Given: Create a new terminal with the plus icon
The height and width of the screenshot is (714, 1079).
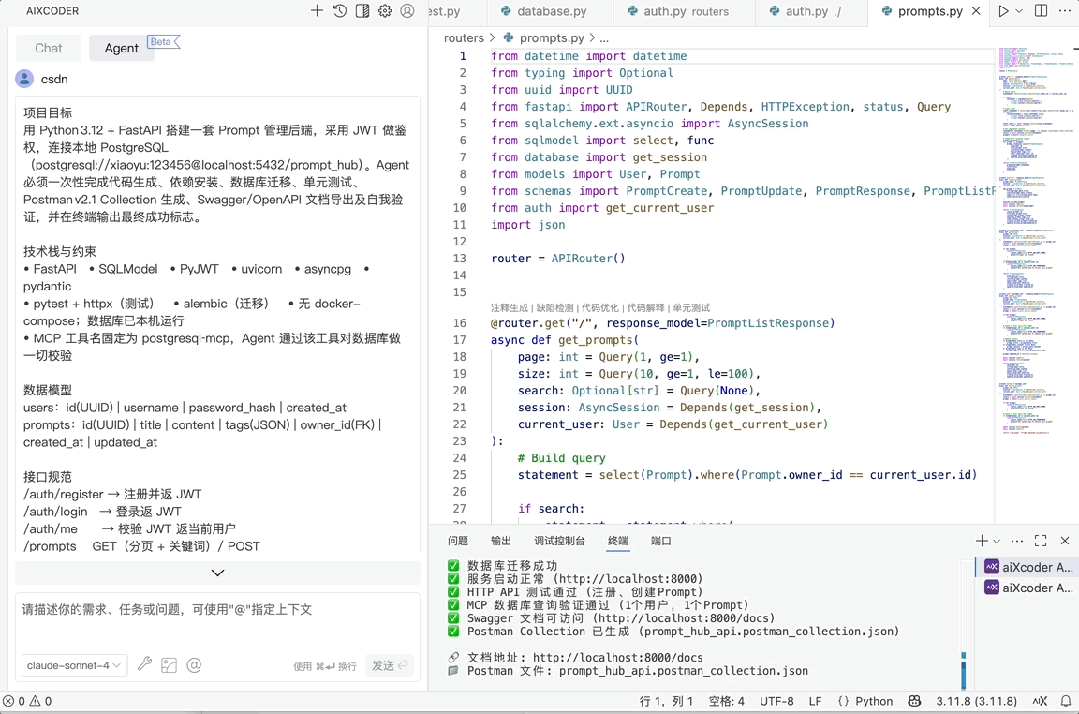Looking at the screenshot, I should (x=981, y=540).
